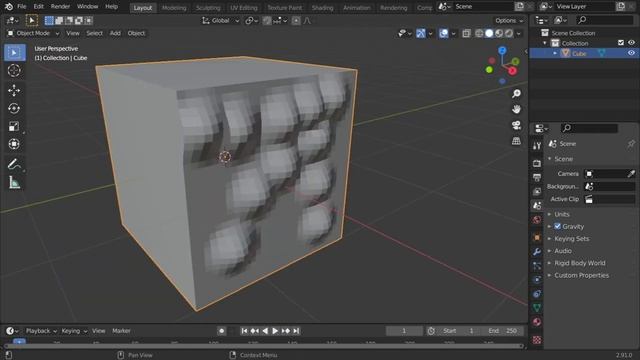Viewport: 640px width, 360px height.
Task: Activate the Transform tool
Action: pyautogui.click(x=14, y=144)
